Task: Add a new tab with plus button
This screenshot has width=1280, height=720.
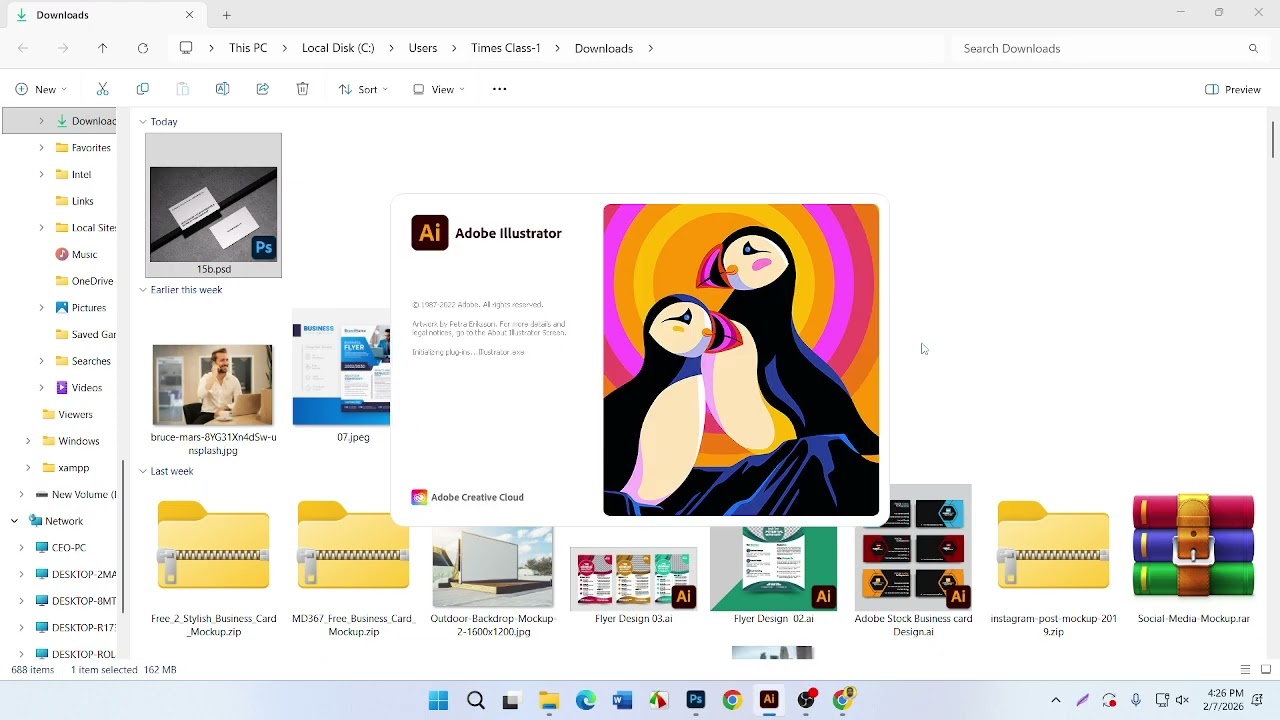Action: tap(227, 15)
